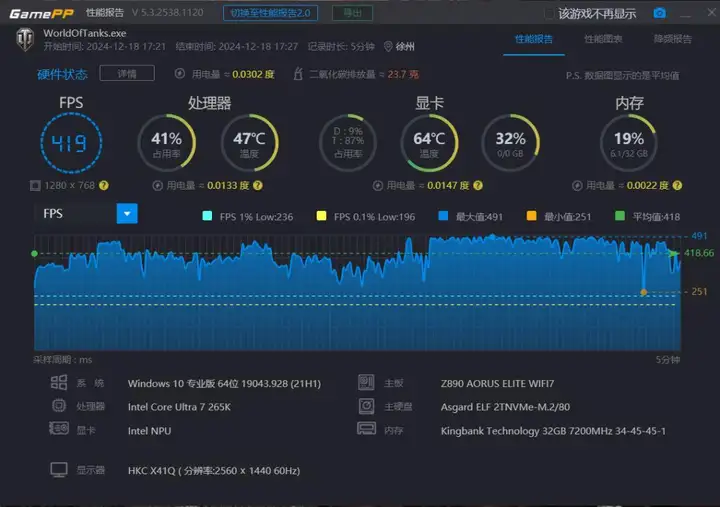Image resolution: width=720 pixels, height=507 pixels.
Task: Click the Intel NPU graphics text
Action: click(x=149, y=431)
